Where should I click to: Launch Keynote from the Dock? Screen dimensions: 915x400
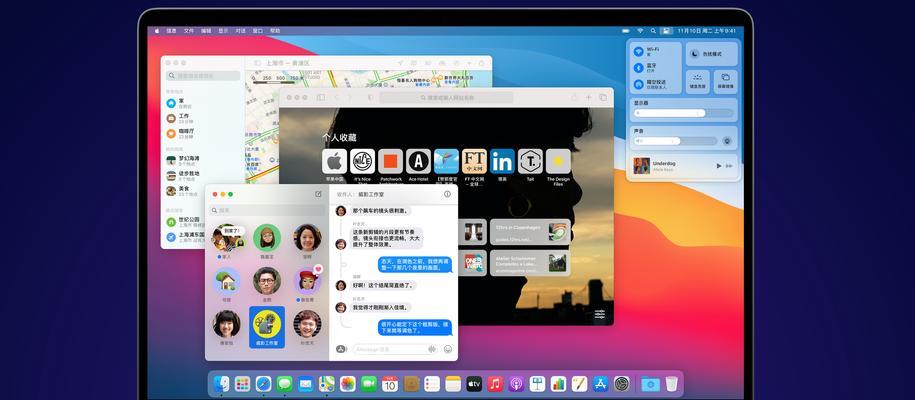tap(537, 384)
